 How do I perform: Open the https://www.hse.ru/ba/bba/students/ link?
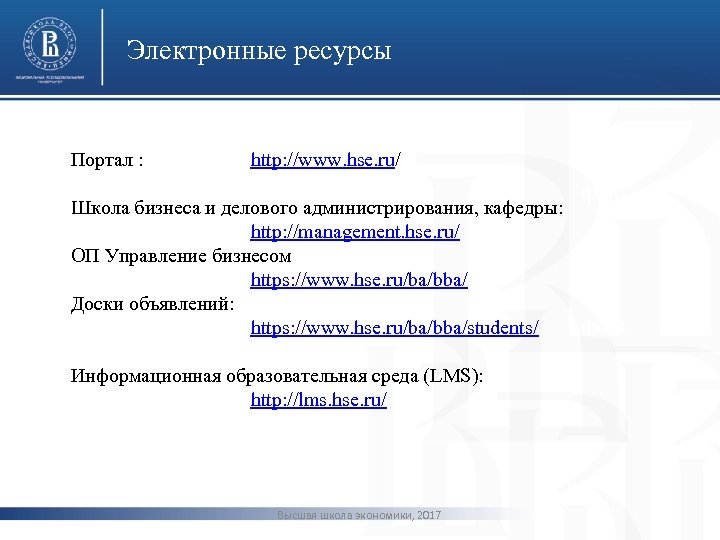tap(394, 327)
